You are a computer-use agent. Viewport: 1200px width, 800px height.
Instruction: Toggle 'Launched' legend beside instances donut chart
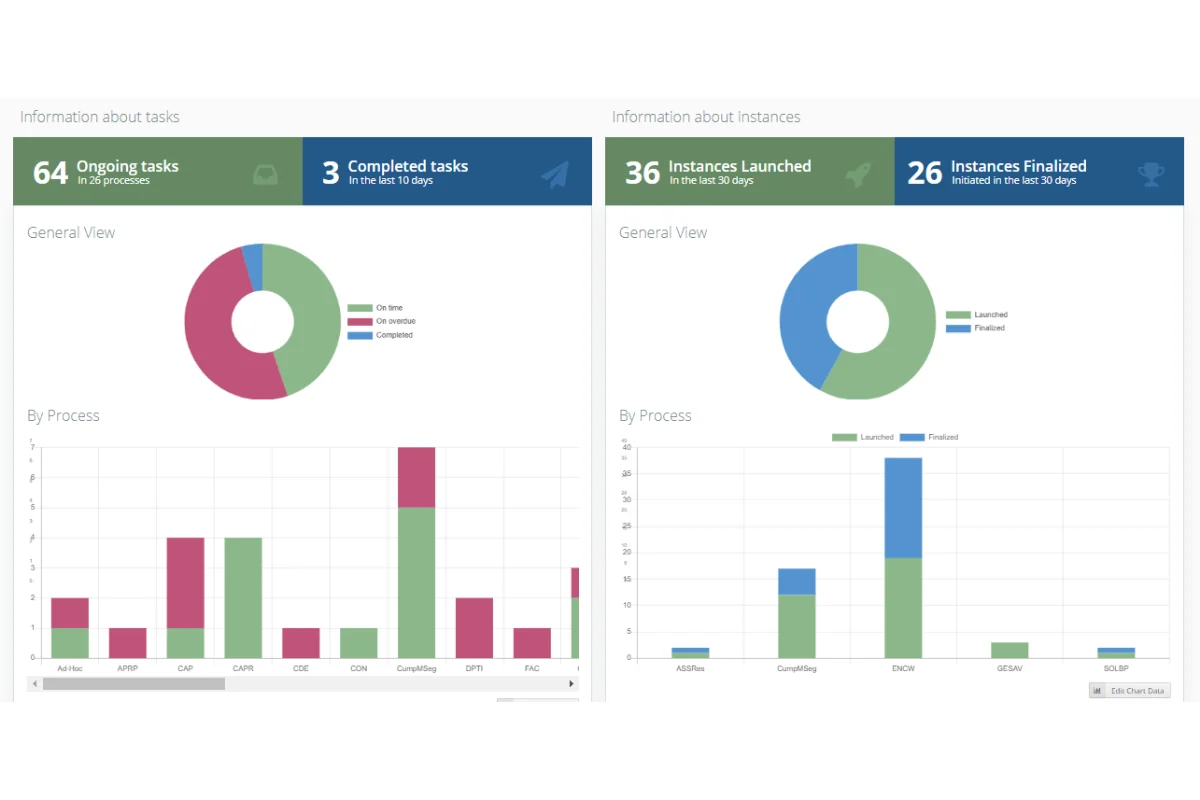click(x=976, y=315)
